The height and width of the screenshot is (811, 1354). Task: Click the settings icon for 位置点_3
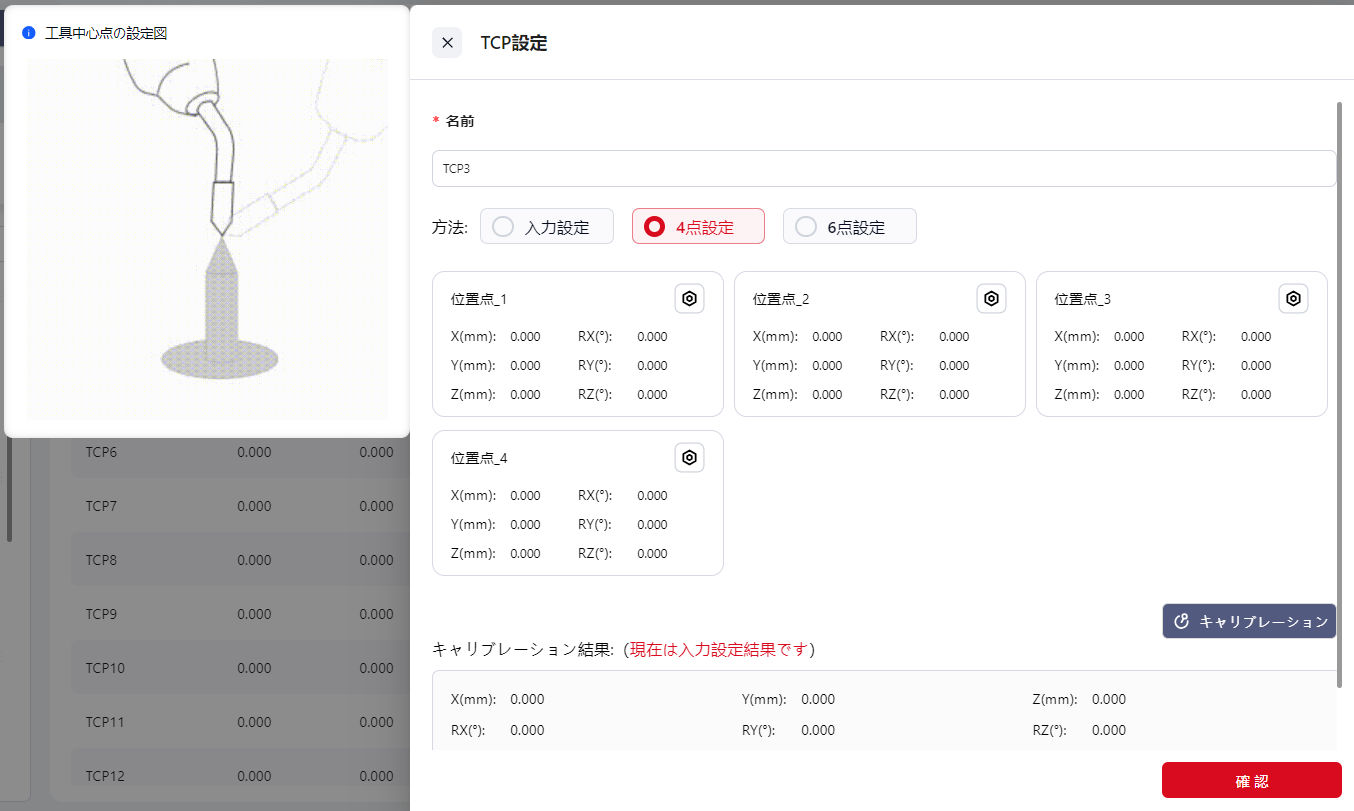(x=1293, y=298)
